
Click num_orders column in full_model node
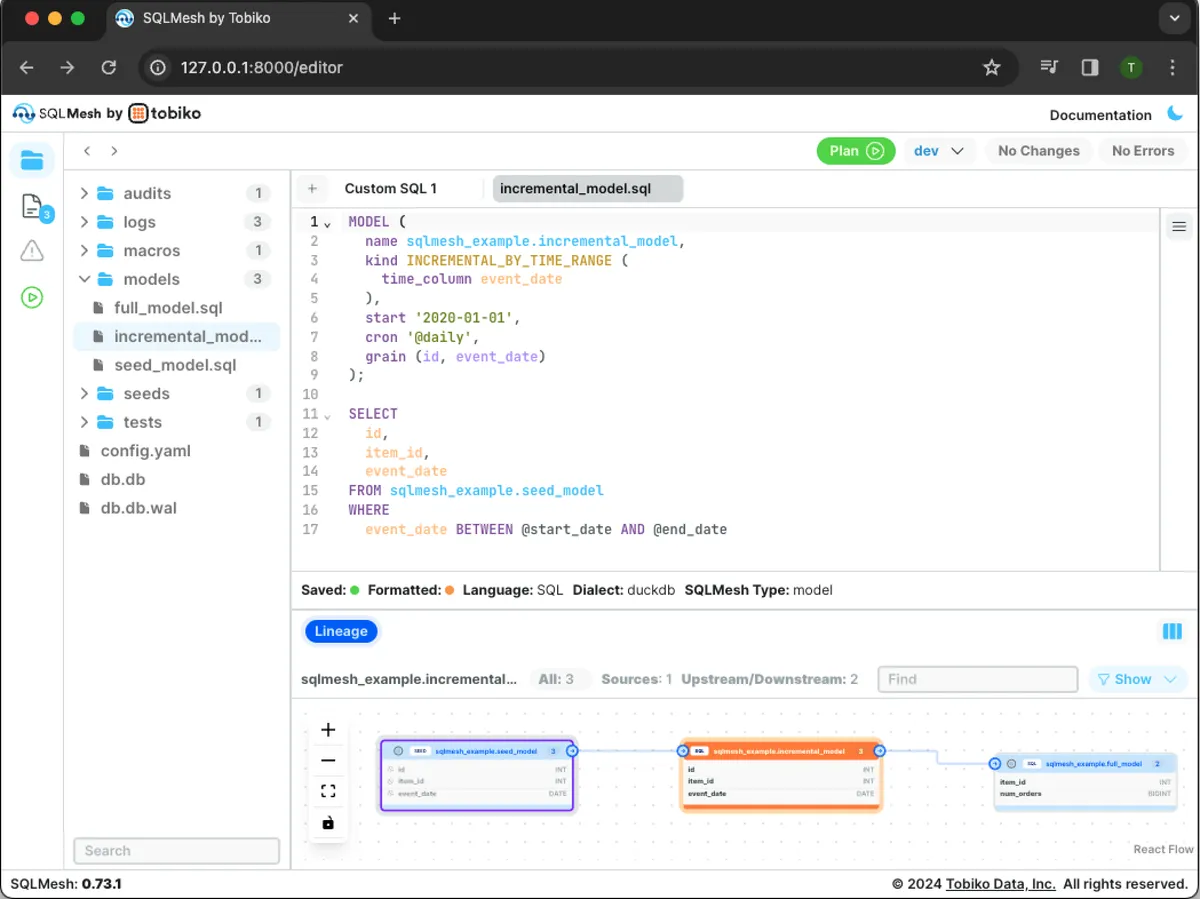pyautogui.click(x=1085, y=794)
